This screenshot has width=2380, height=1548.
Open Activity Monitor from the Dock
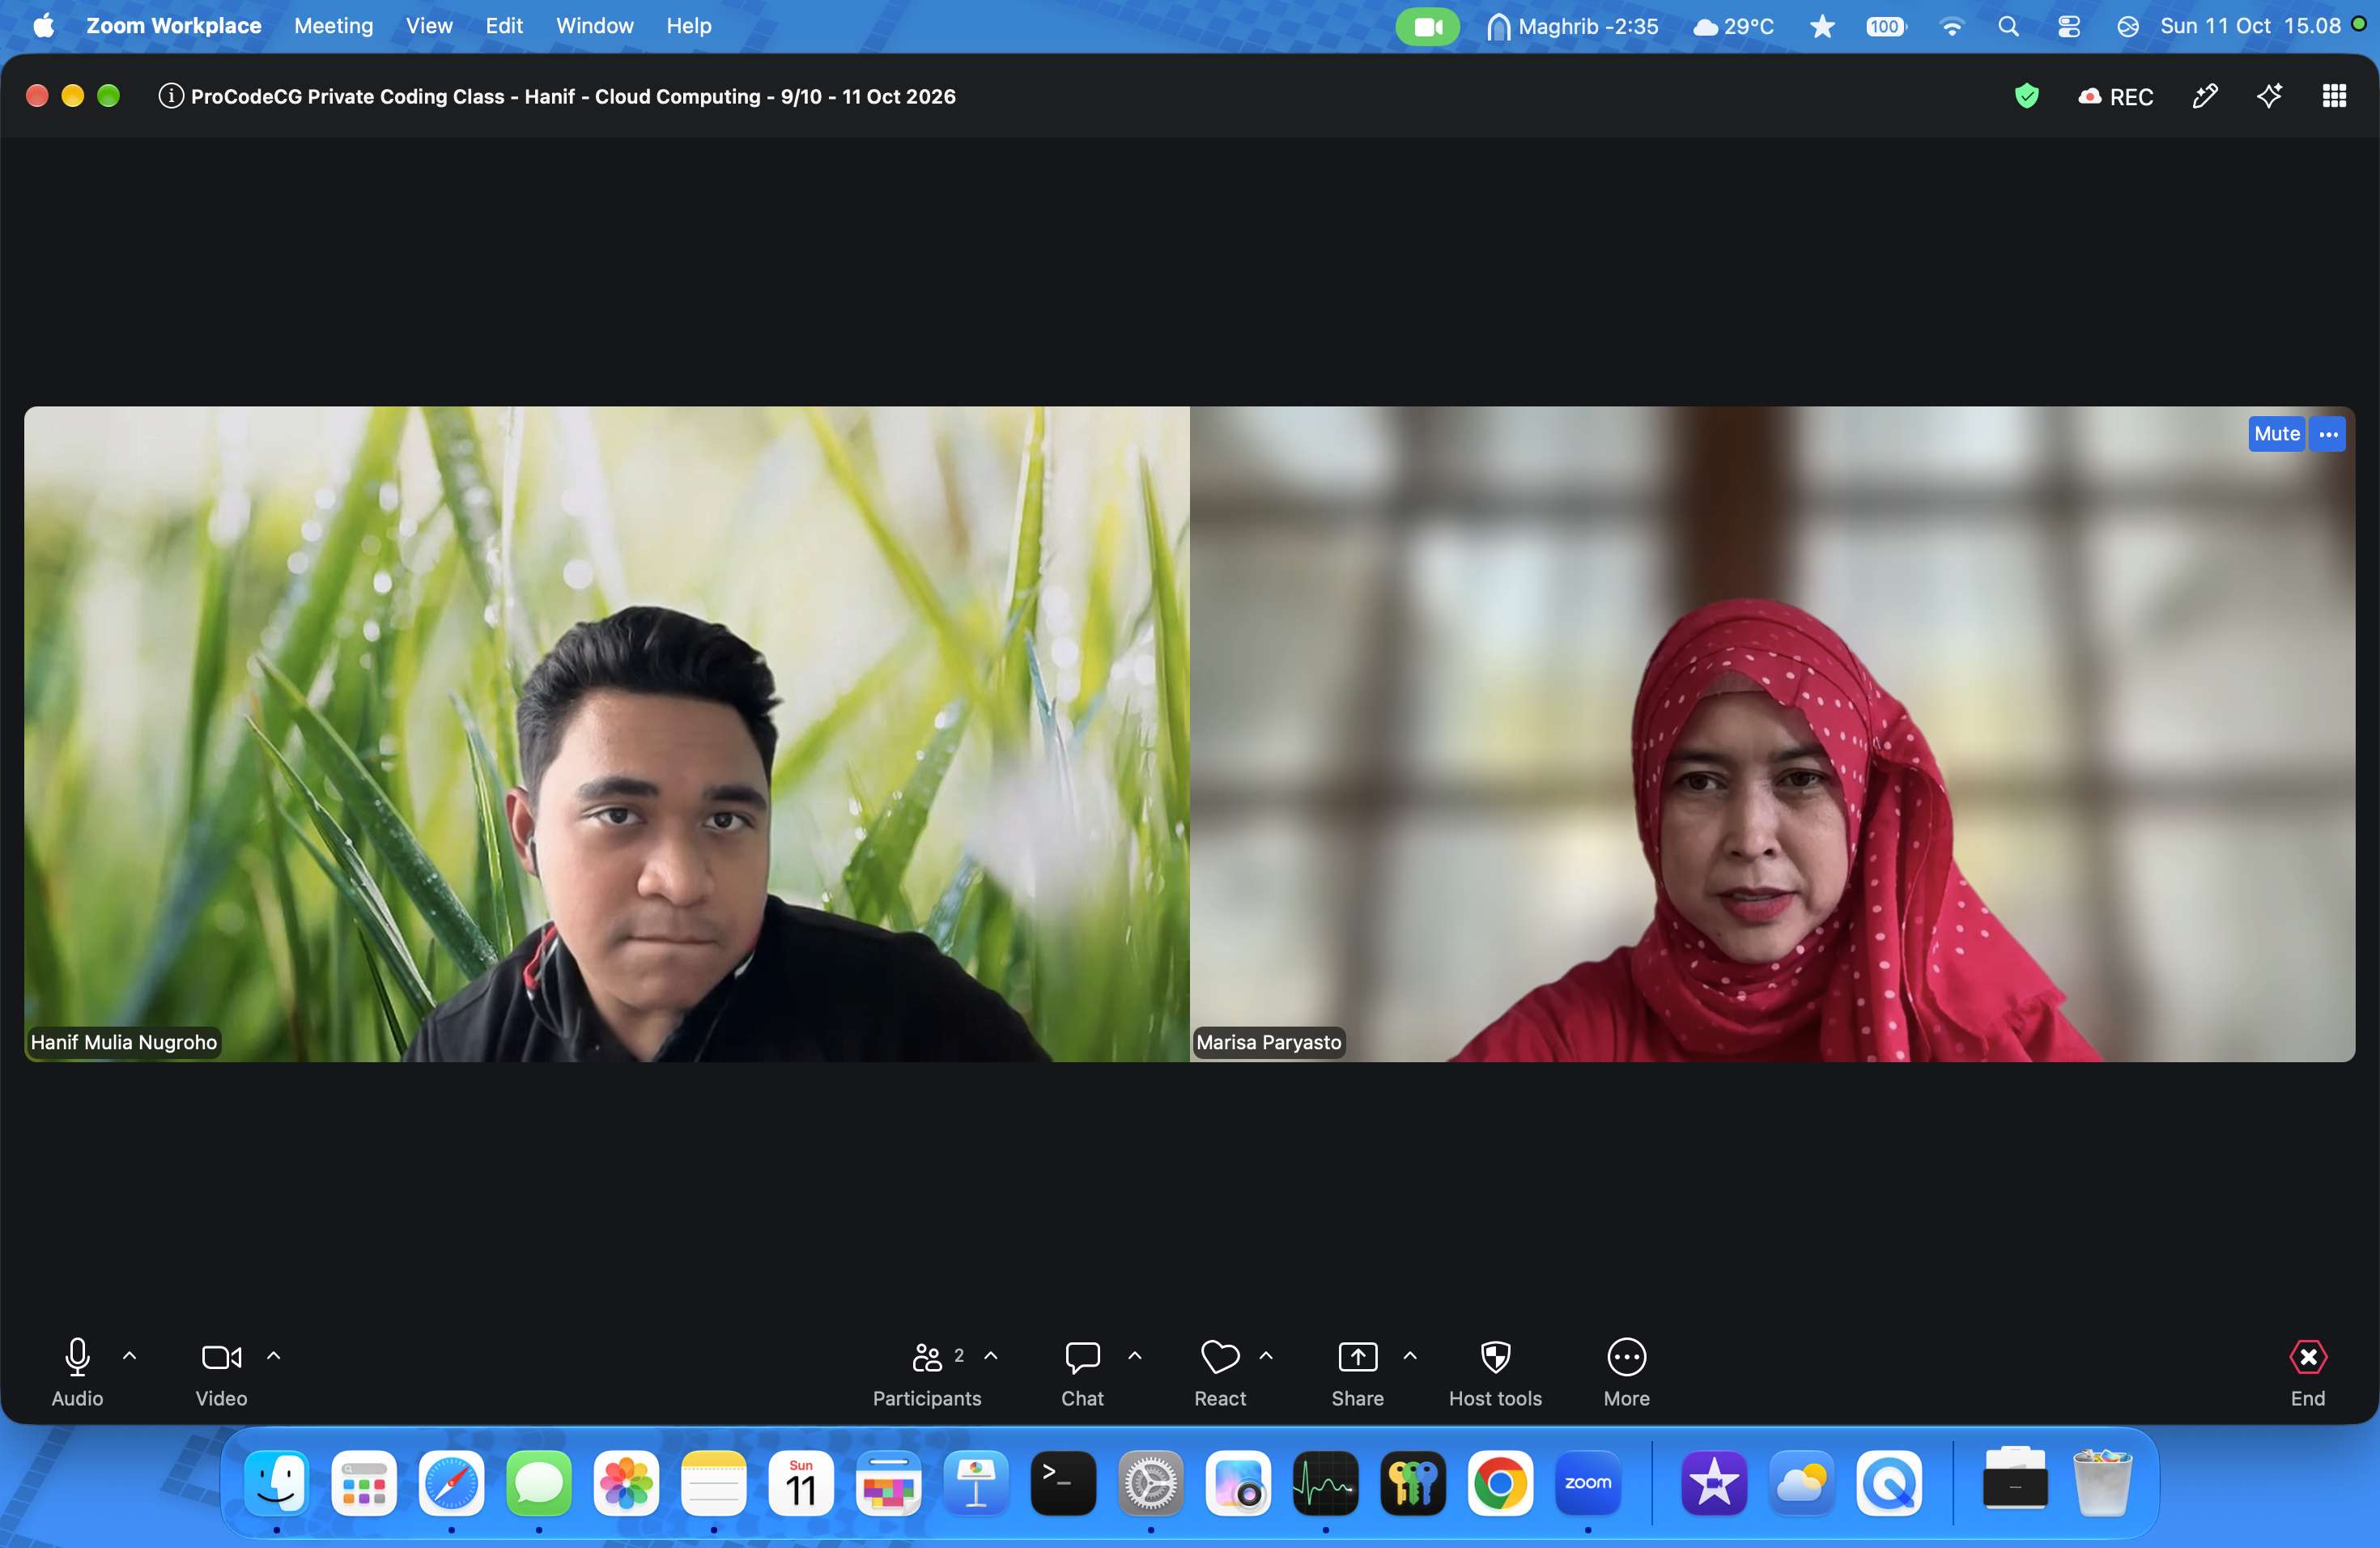tap(1325, 1483)
